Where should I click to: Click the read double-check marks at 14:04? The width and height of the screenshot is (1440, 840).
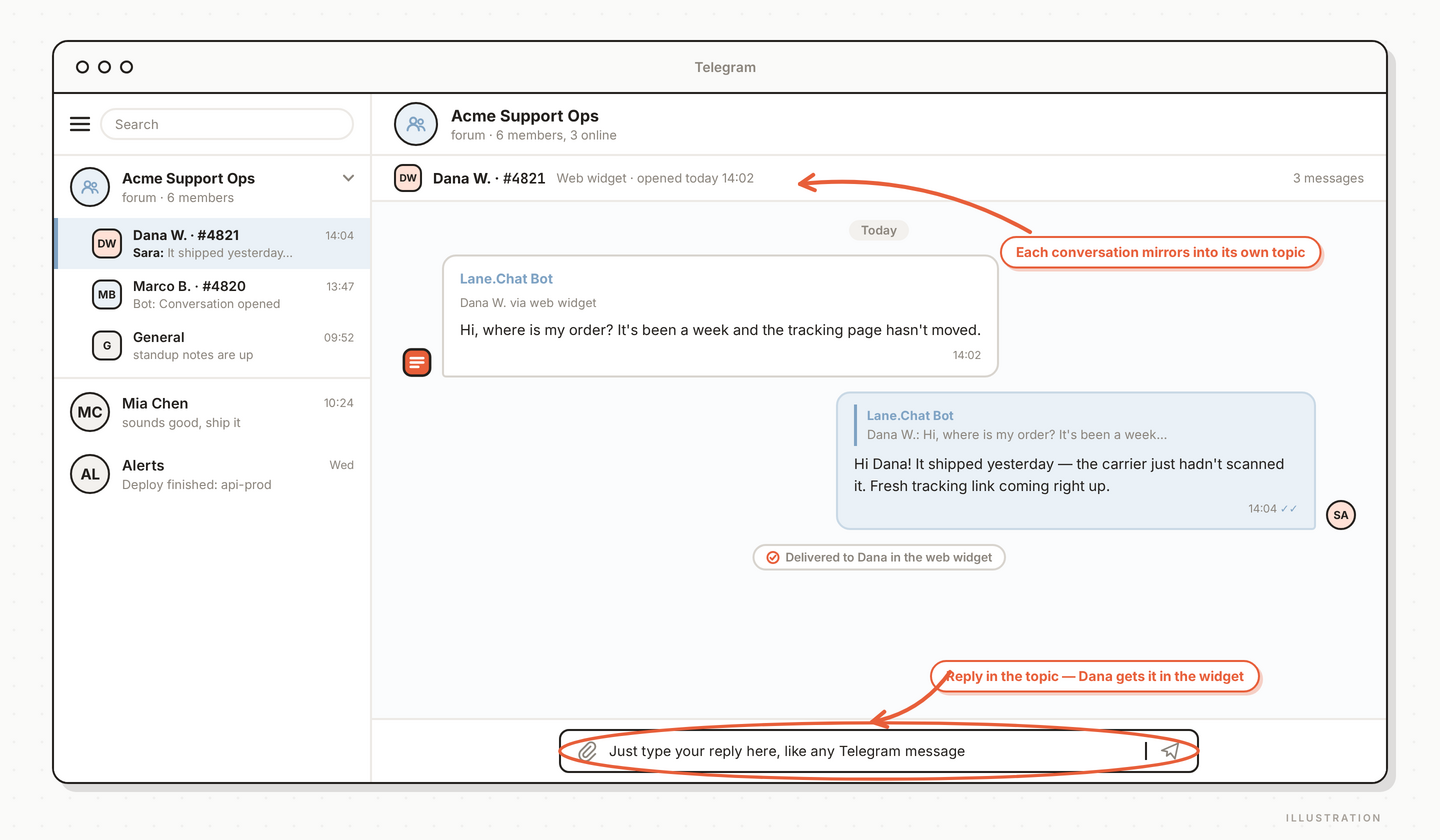click(1290, 508)
